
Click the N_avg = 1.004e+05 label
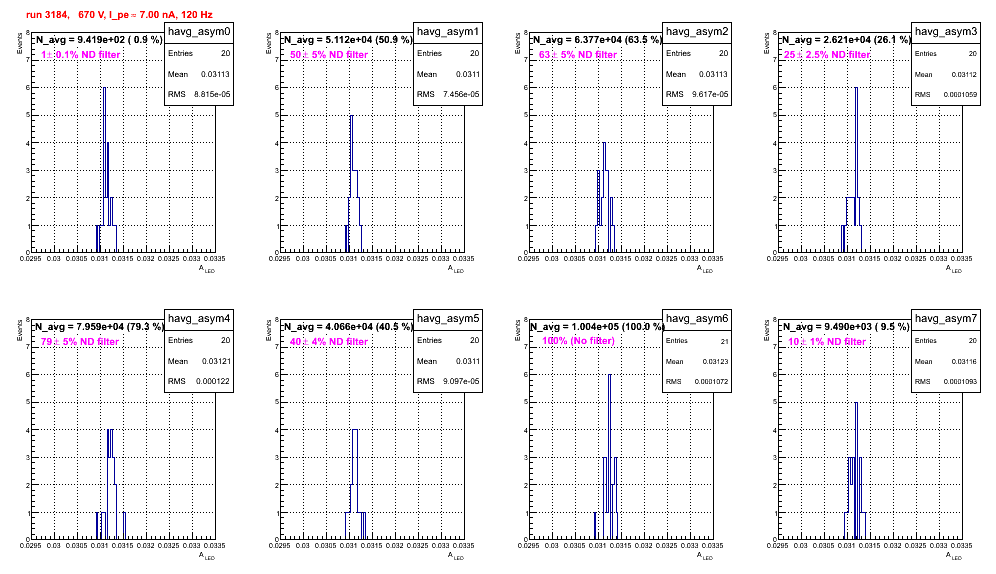click(x=597, y=327)
